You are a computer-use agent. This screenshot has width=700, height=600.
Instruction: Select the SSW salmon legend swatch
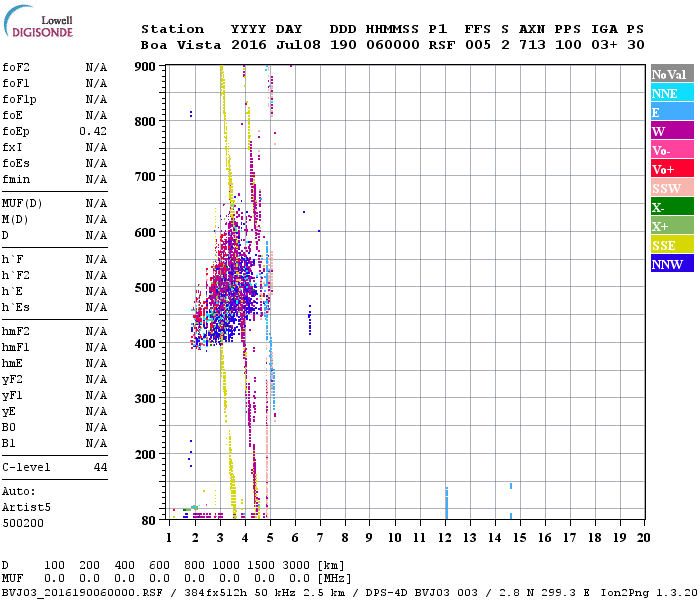672,188
